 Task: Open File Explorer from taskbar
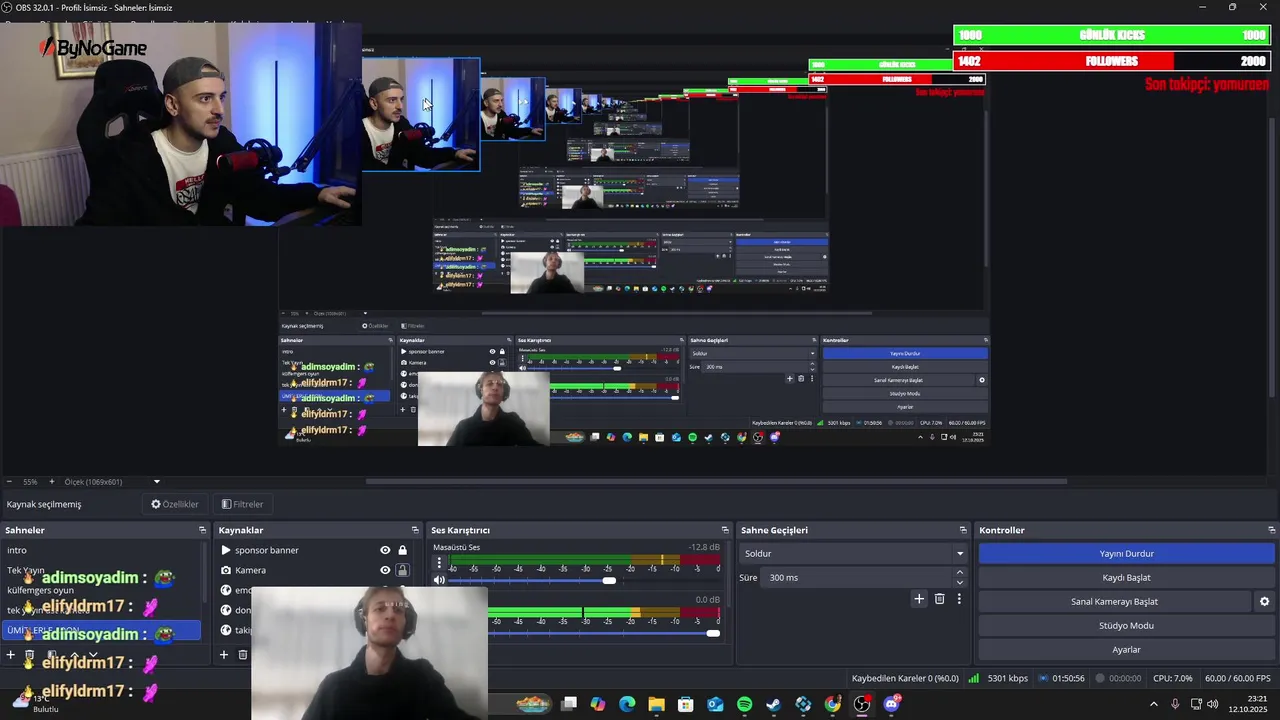656,704
